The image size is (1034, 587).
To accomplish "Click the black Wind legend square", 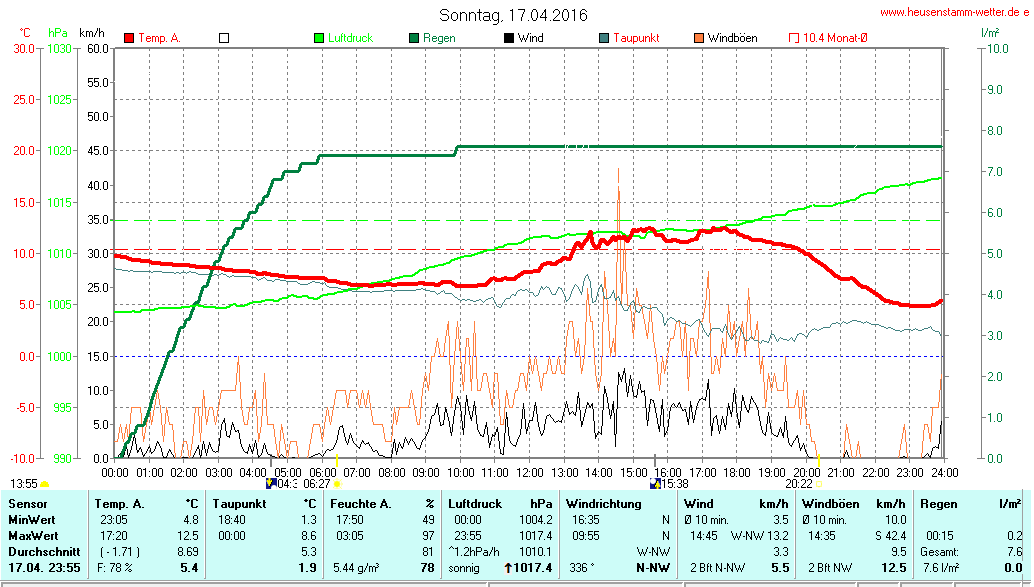I will 509,38.
